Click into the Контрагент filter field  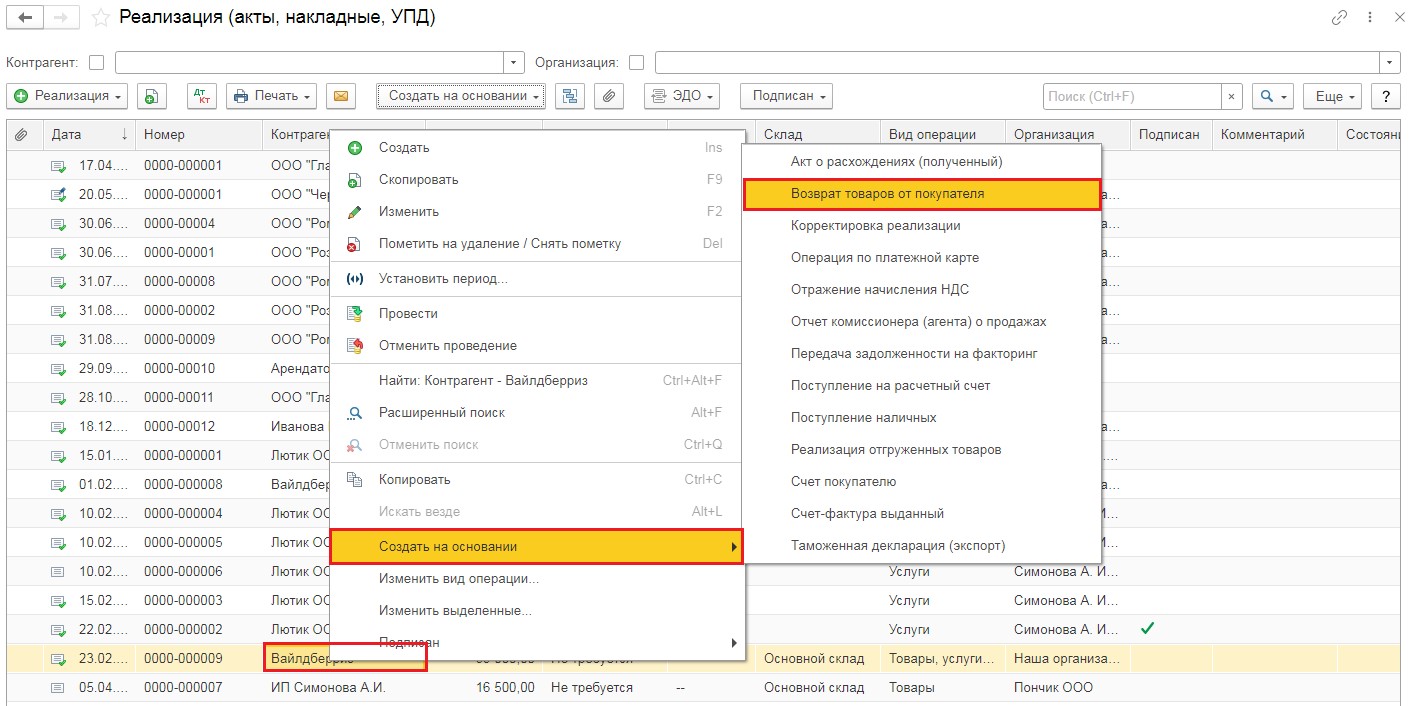click(x=310, y=62)
